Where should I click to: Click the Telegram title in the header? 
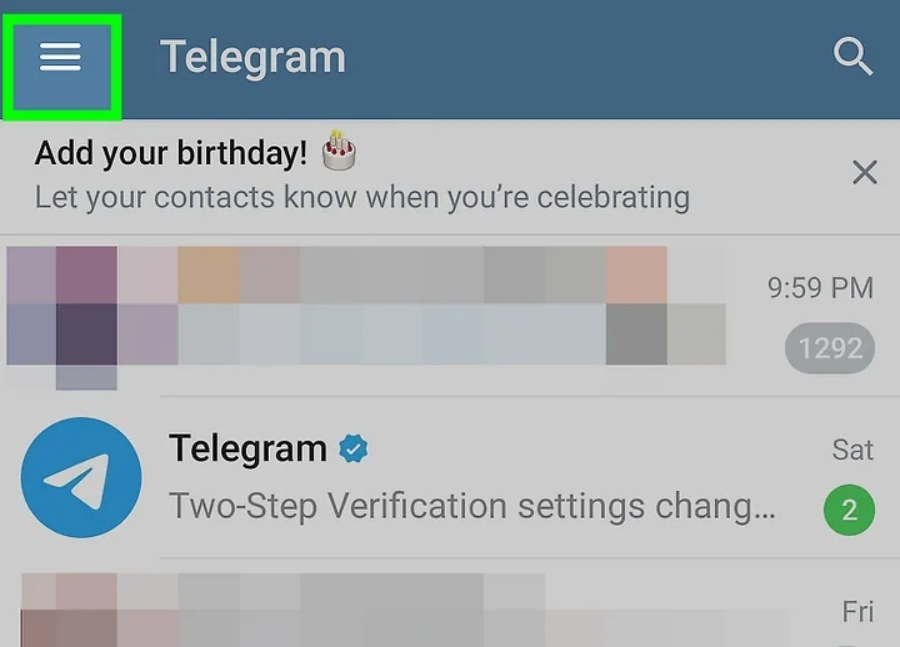click(252, 58)
